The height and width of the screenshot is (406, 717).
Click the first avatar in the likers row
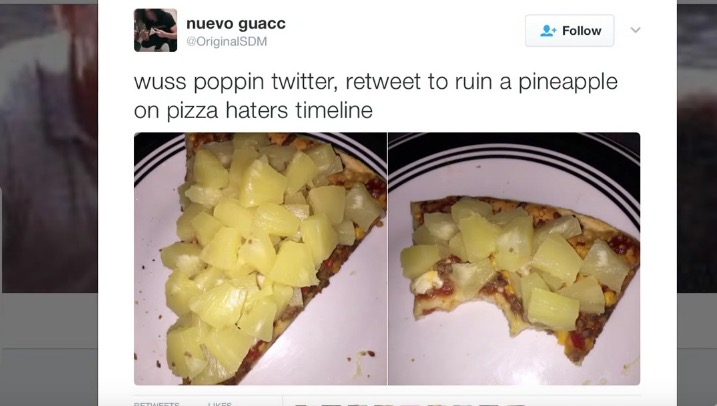(x=301, y=405)
